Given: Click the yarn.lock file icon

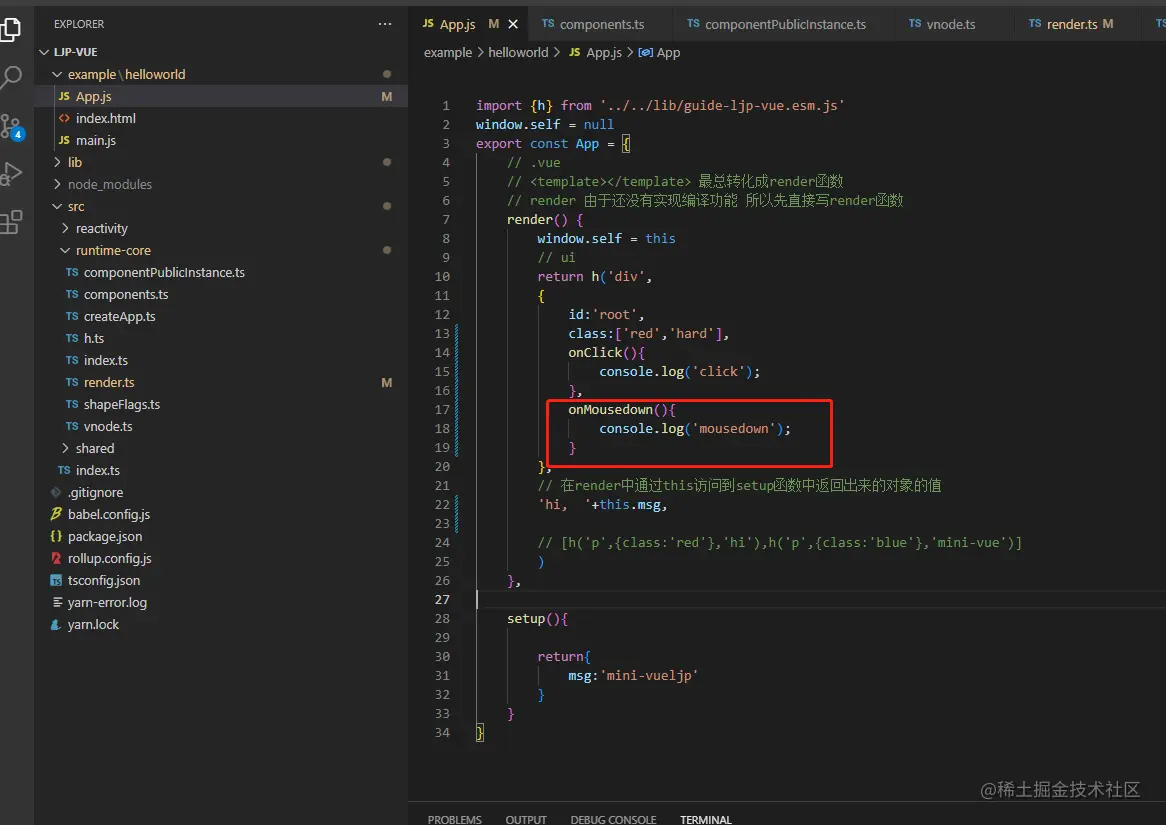Looking at the screenshot, I should [56, 624].
